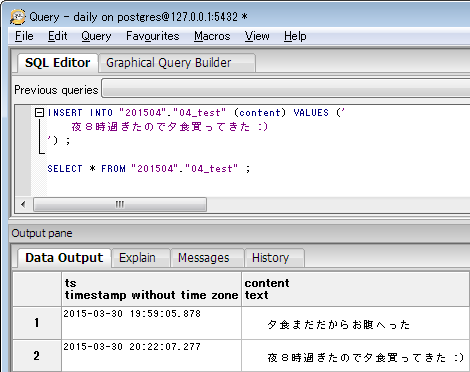
Task: Click the editor horizontal scrollbar left arrow
Action: coord(23,204)
